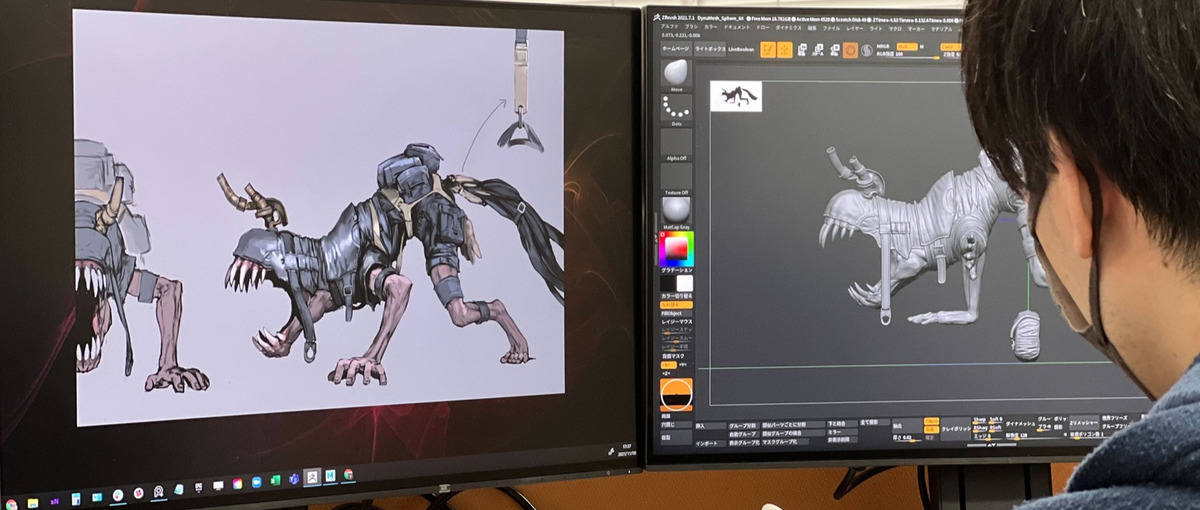Screen dimensions: 1200x510
Task: Toggle ミラー button in bottom shelf
Action: click(841, 432)
